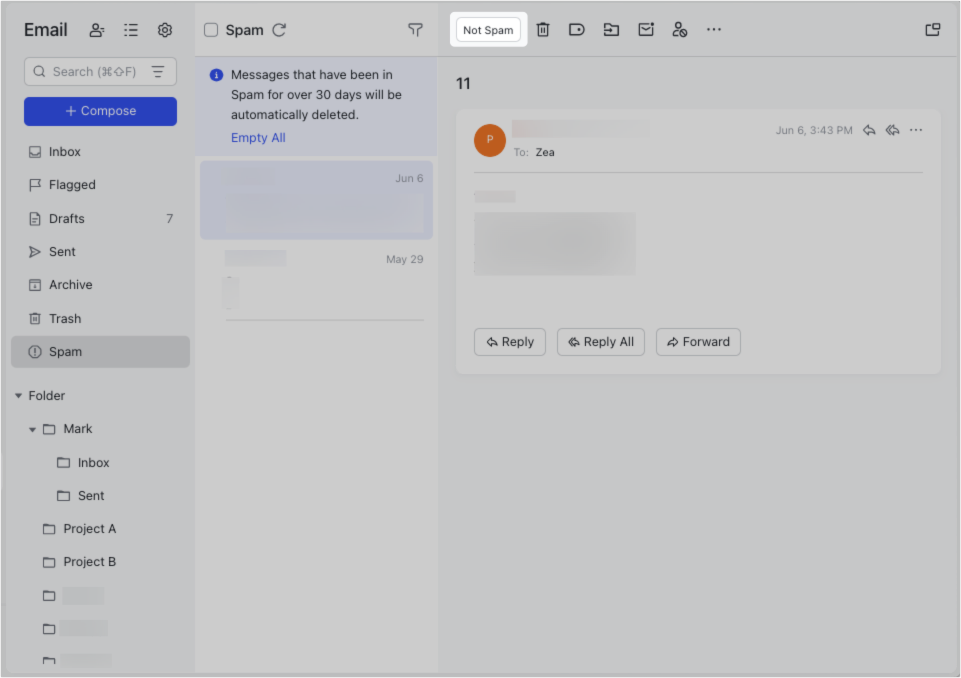The image size is (961, 678).
Task: Collapse the Mark folder tree
Action: pyautogui.click(x=33, y=428)
